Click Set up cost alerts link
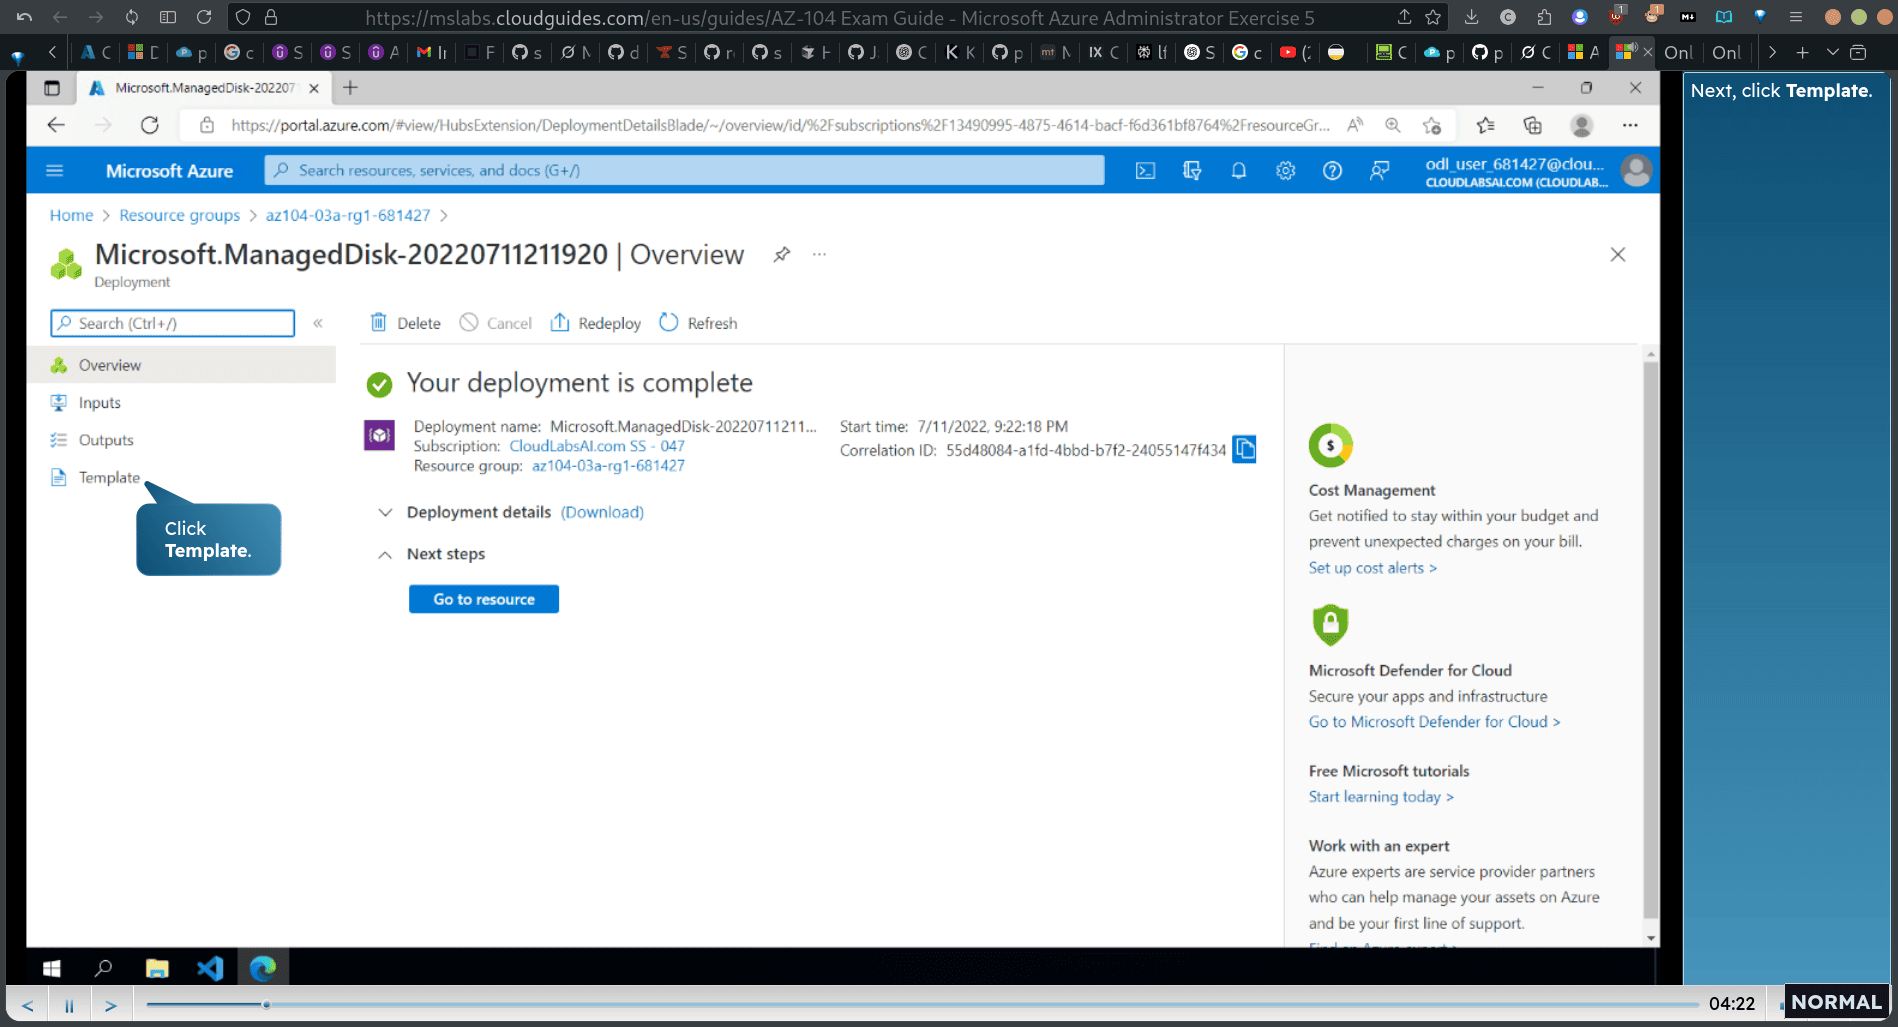 tap(1372, 568)
